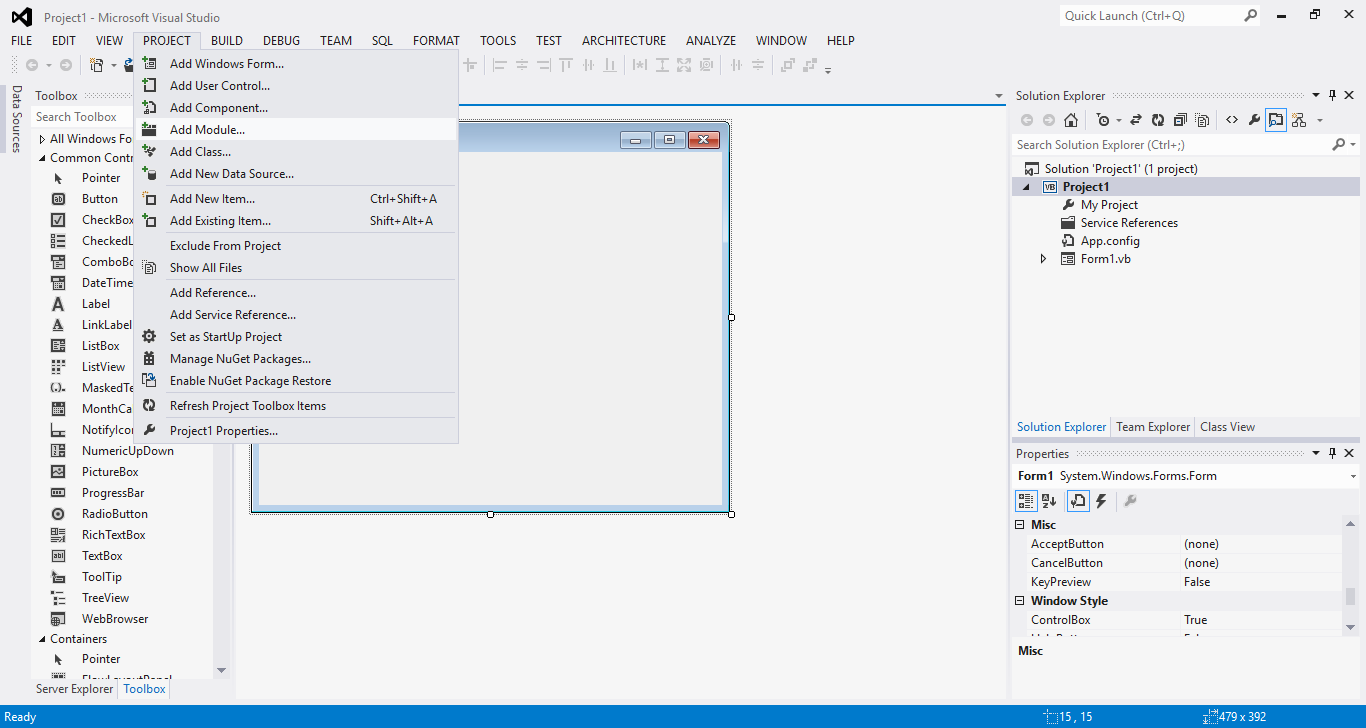The width and height of the screenshot is (1366, 728).
Task: Expand the Form1.vb node in Solution Explorer
Action: [1043, 258]
